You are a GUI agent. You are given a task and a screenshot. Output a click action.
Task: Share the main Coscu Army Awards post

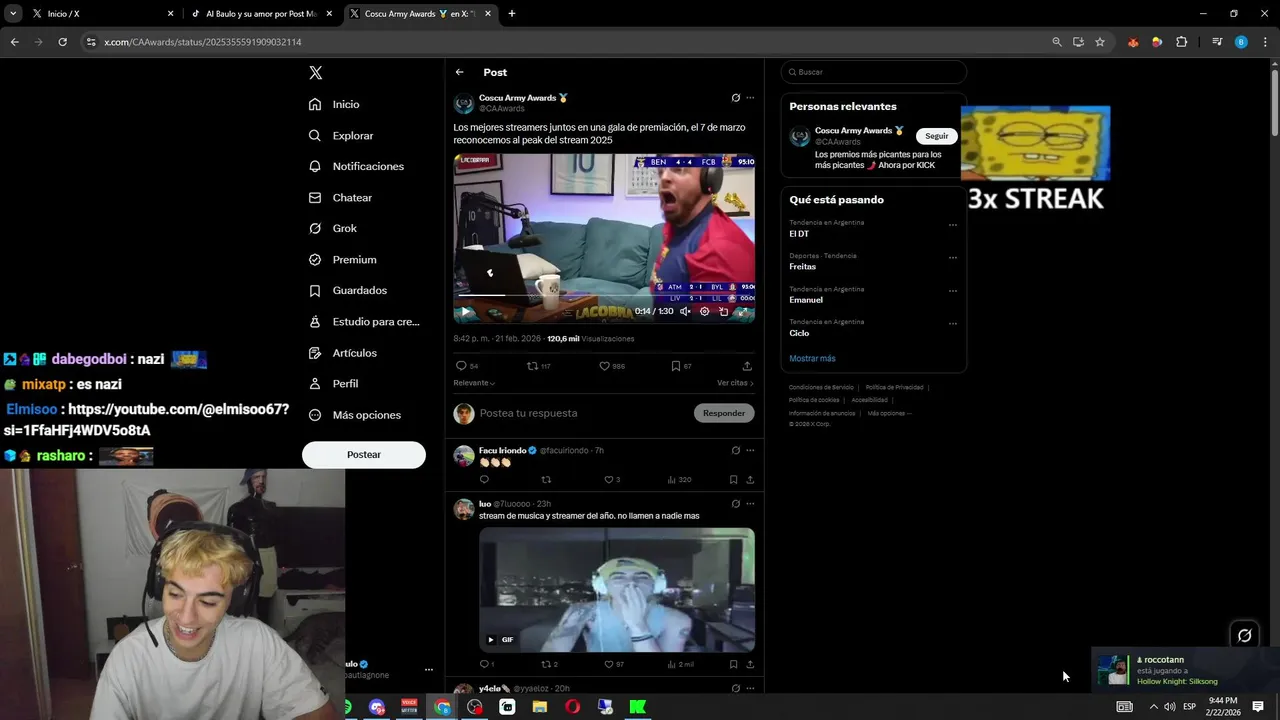pyautogui.click(x=747, y=366)
